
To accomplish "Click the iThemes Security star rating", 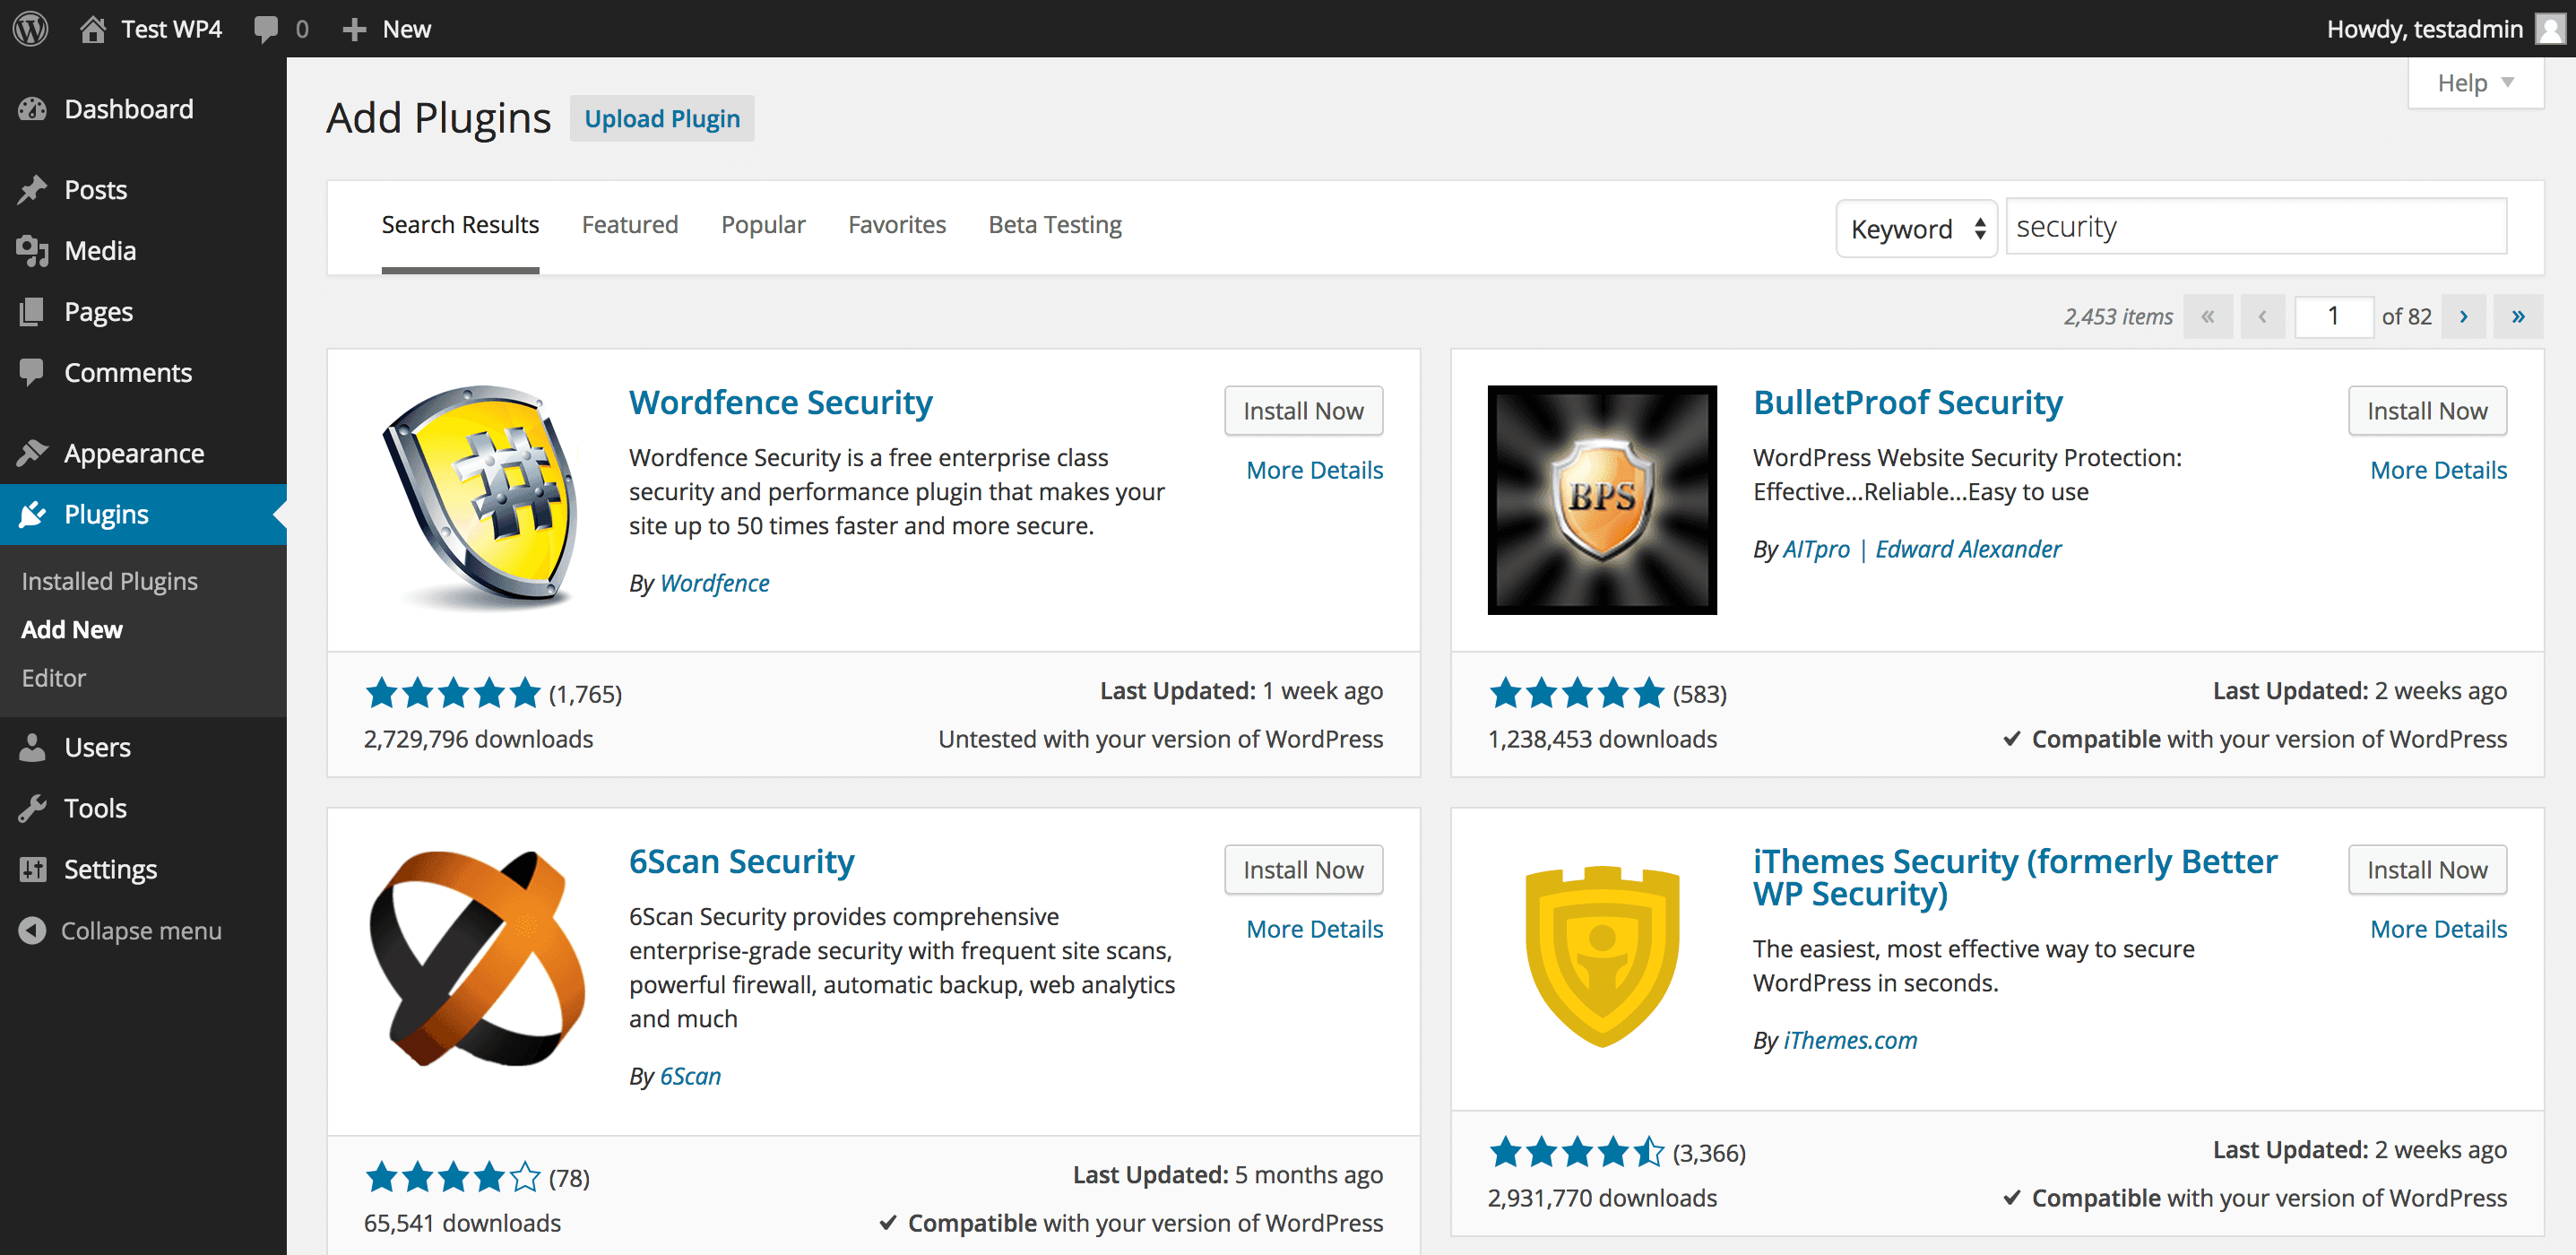I will tap(1576, 1152).
